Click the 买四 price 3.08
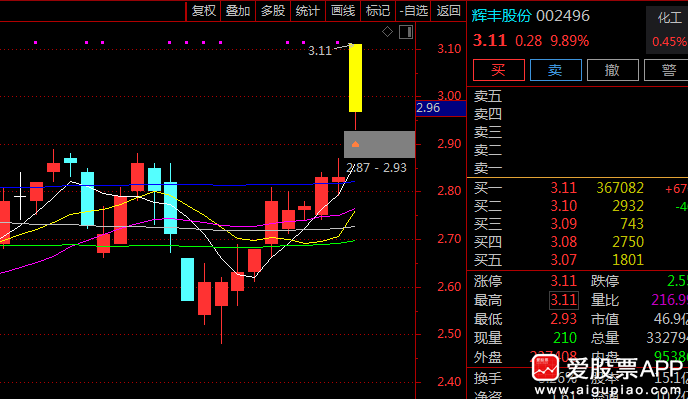688x399 pixels. (x=563, y=242)
